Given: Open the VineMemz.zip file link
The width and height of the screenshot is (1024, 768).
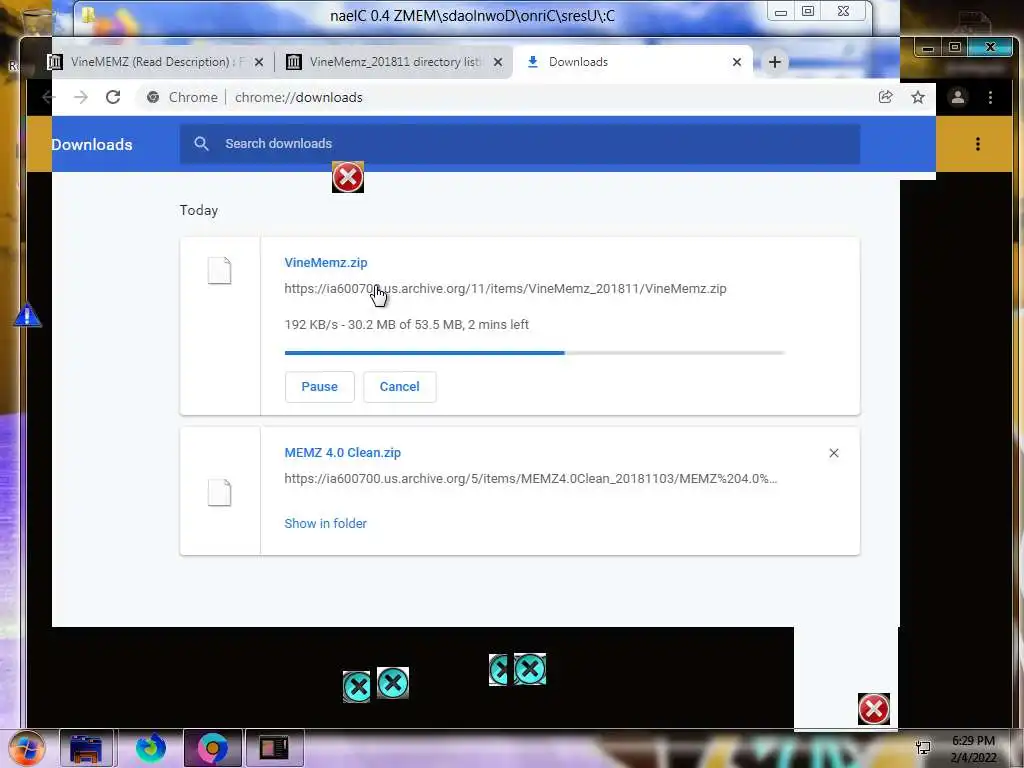Looking at the screenshot, I should coord(326,263).
